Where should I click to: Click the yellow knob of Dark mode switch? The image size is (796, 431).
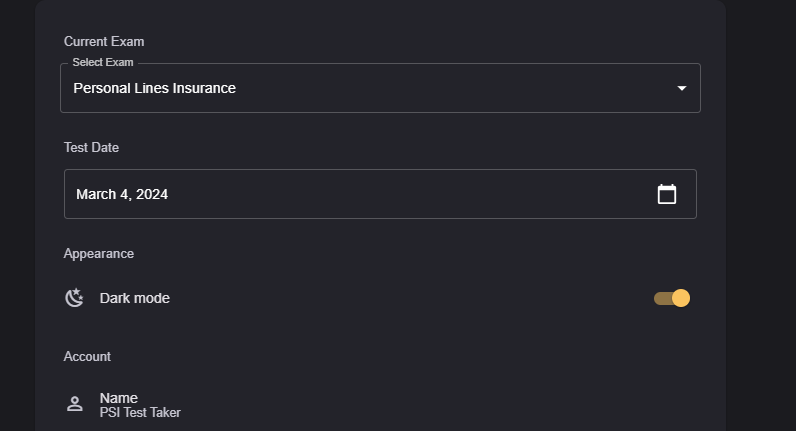point(681,298)
